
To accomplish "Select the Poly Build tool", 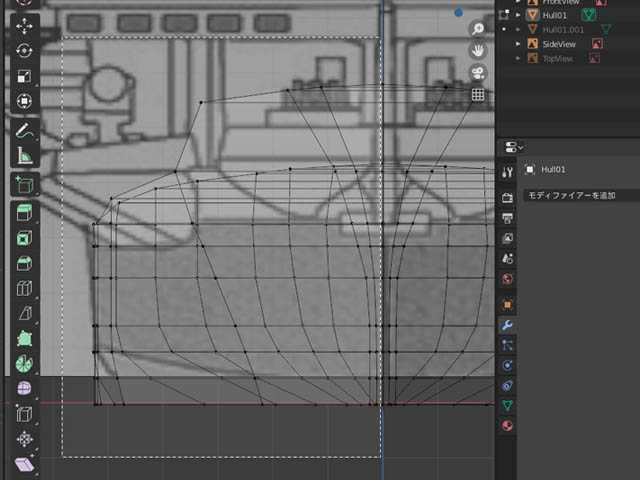I will pyautogui.click(x=24, y=339).
